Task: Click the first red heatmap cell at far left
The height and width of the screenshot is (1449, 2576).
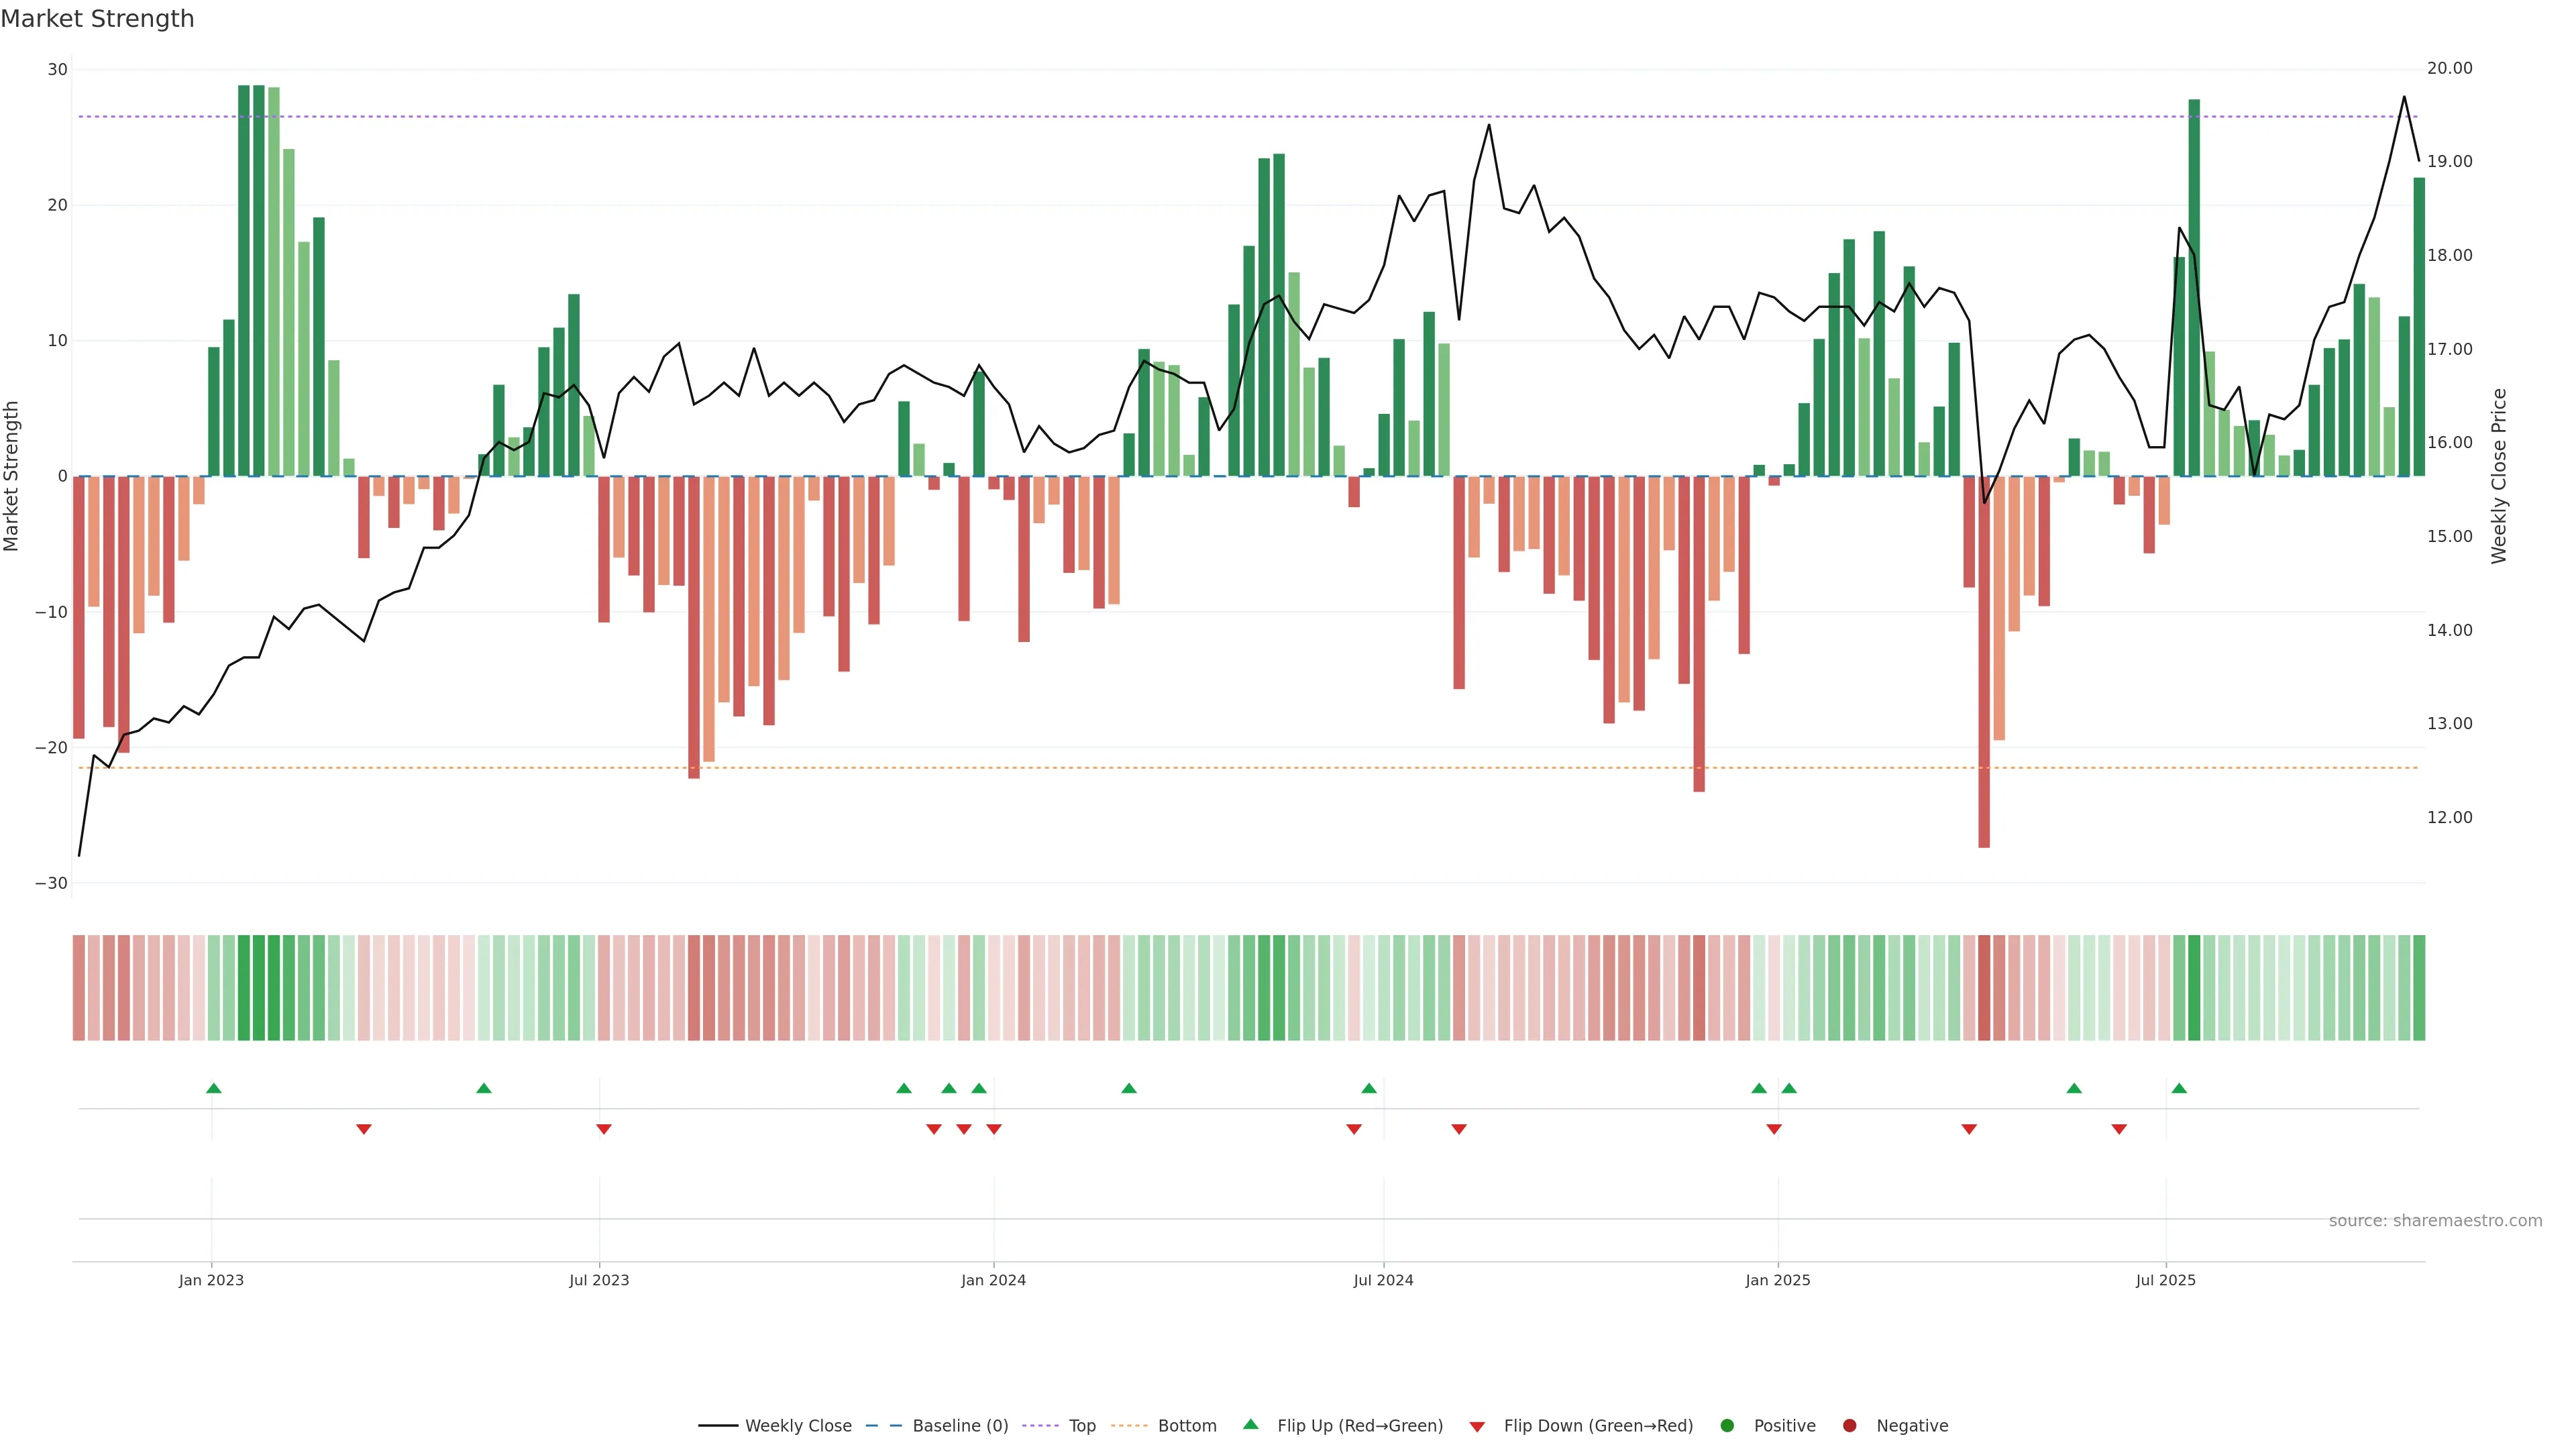Action: pyautogui.click(x=79, y=987)
